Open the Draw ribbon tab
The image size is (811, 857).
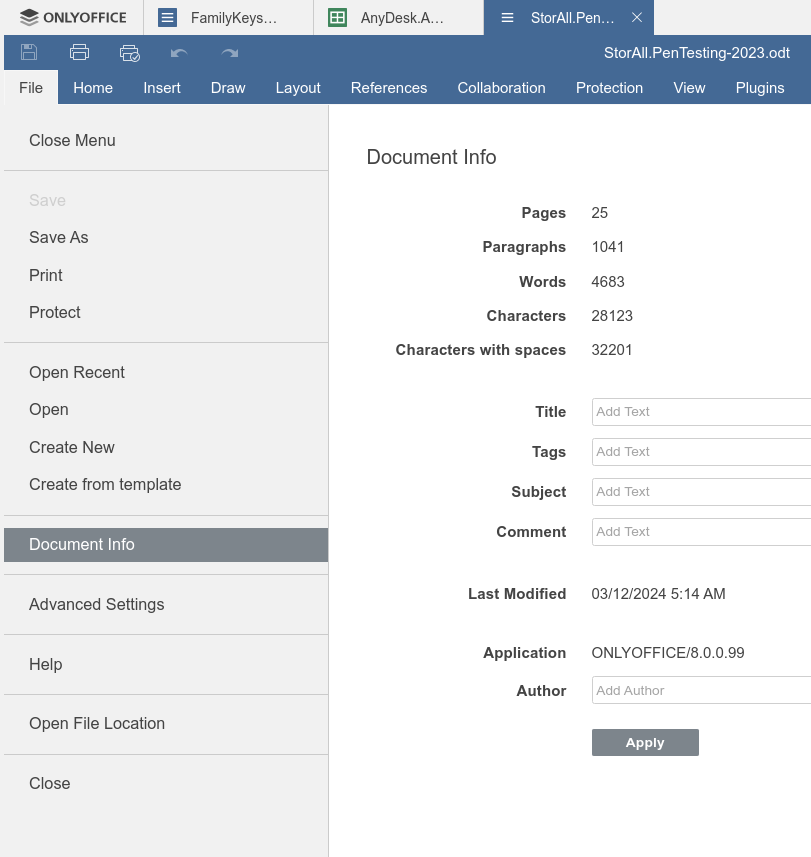[x=228, y=87]
